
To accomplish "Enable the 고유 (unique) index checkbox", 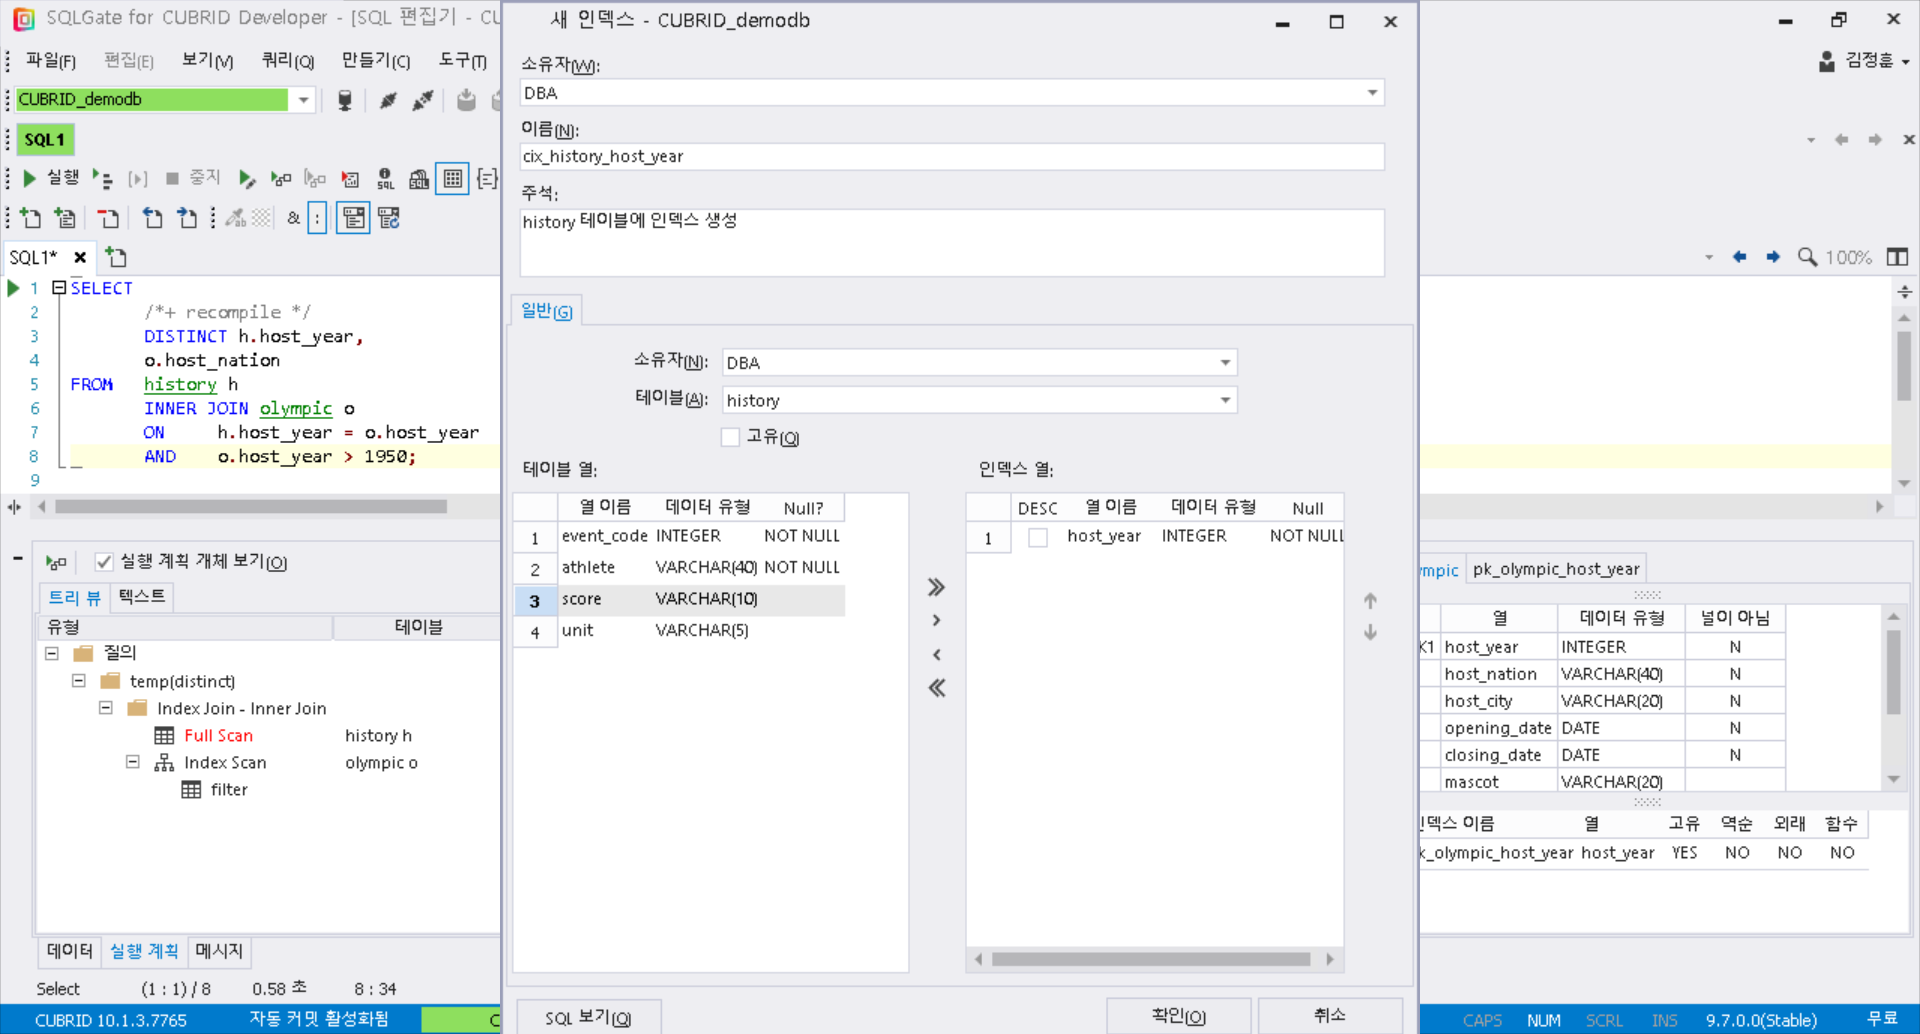I will click(730, 437).
